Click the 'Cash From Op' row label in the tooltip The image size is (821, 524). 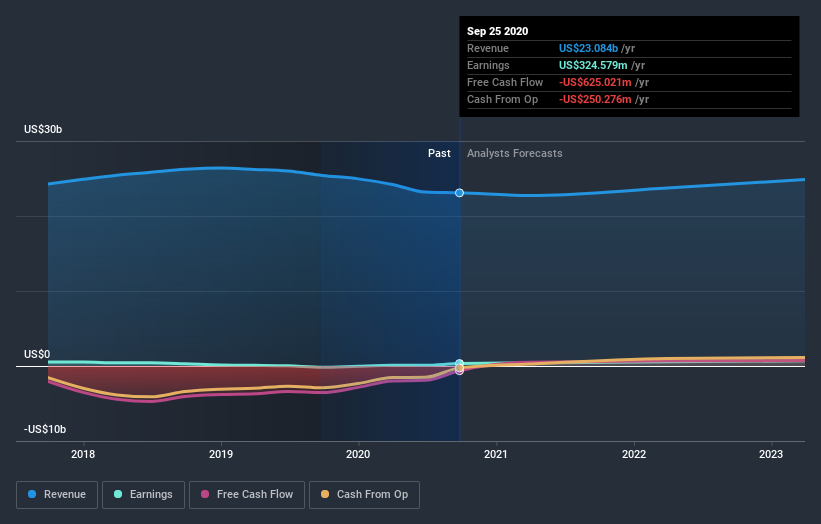pos(503,99)
